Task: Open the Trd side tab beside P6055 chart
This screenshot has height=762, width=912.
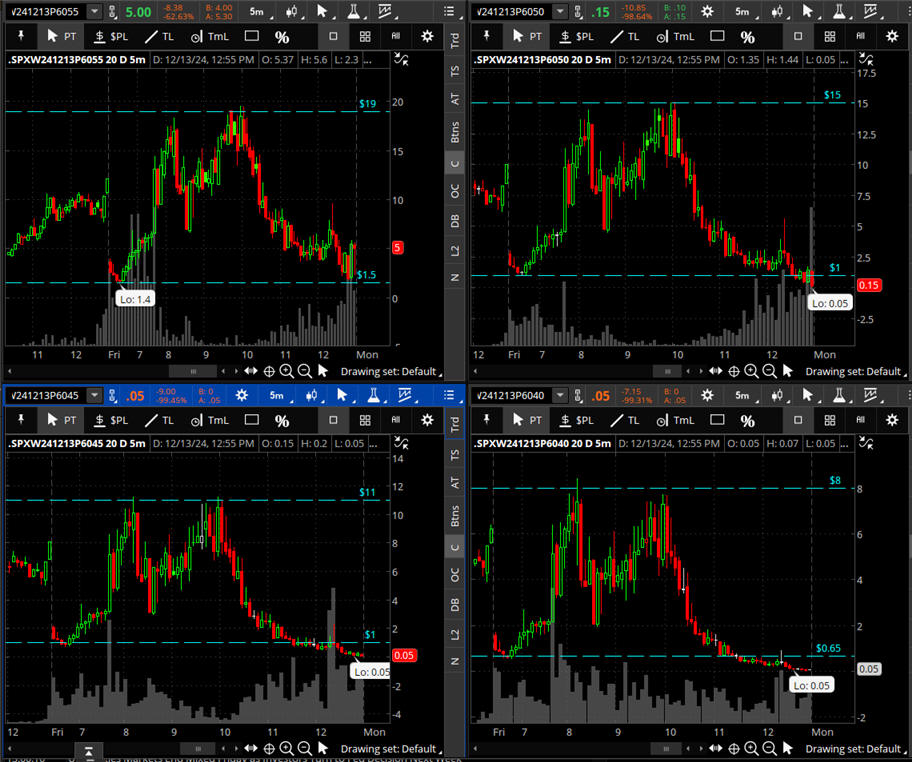Action: (455, 40)
